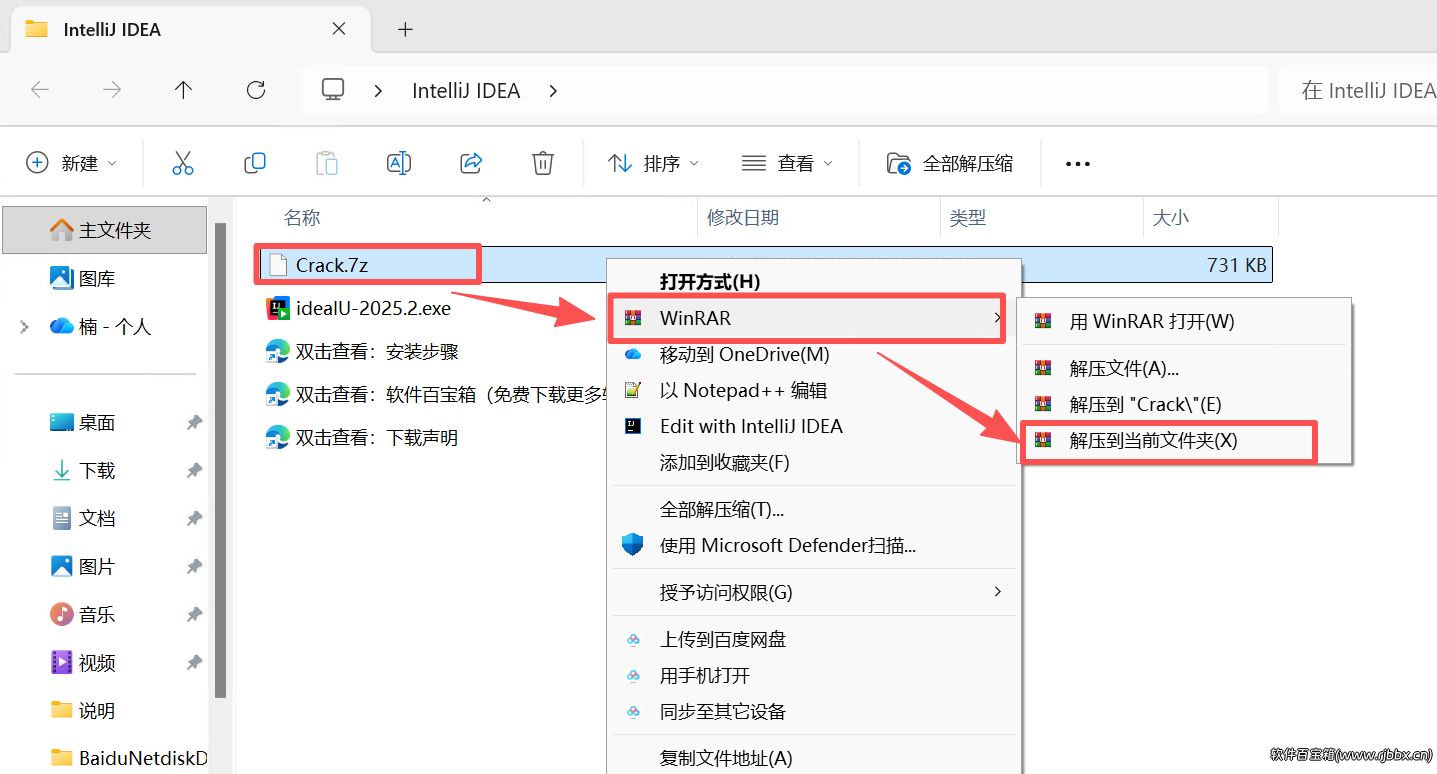Unpin 下载 with its pin icon
This screenshot has height=774, width=1437.
(194, 471)
